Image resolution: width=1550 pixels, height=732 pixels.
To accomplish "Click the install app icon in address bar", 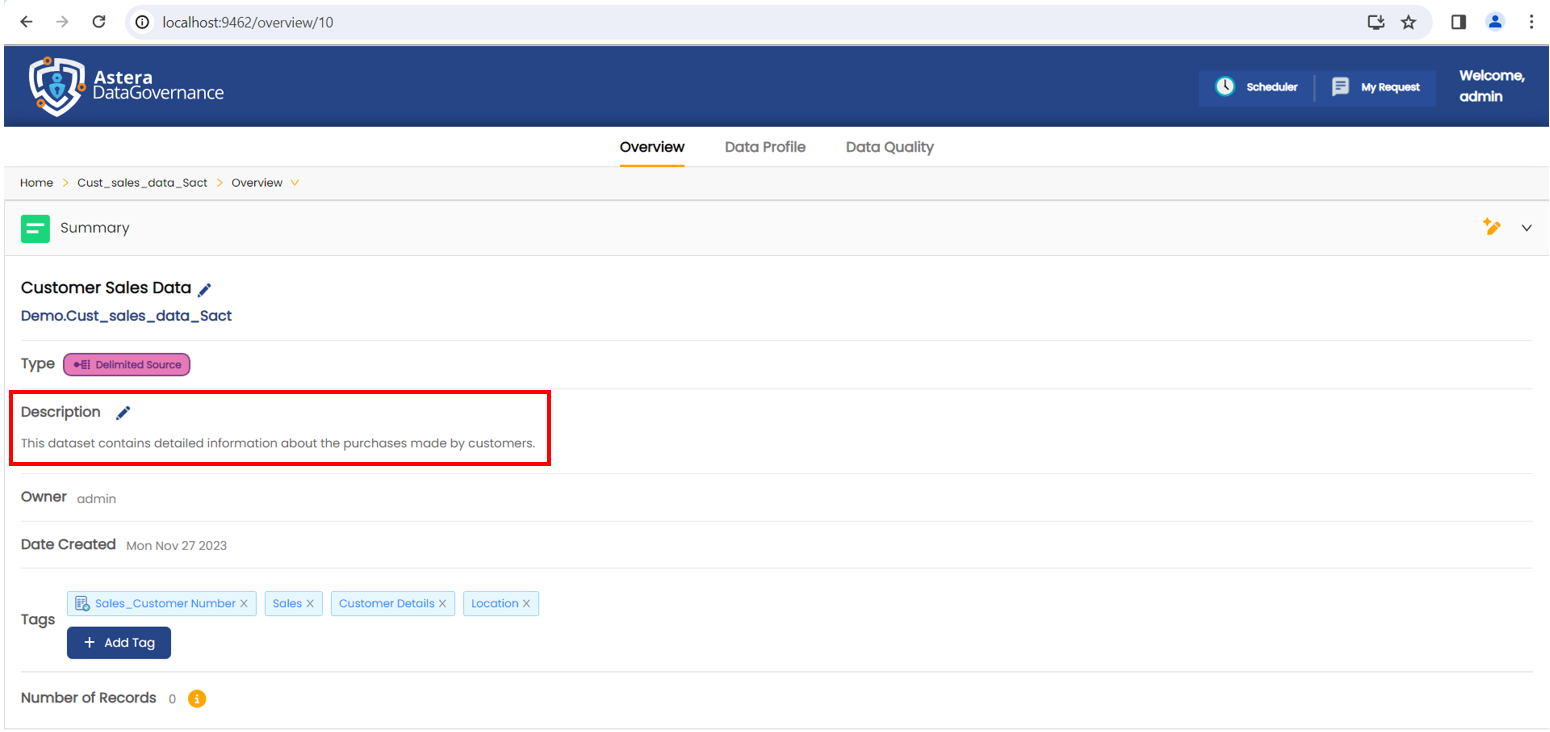I will (1376, 22).
